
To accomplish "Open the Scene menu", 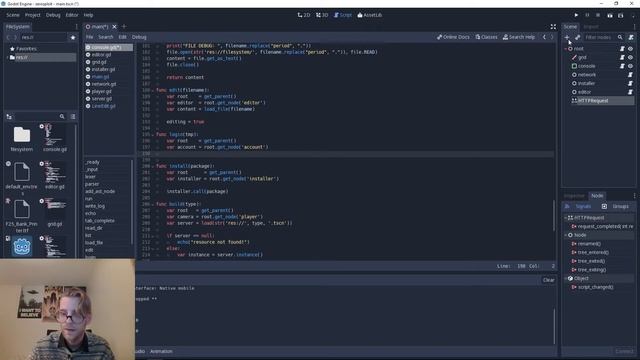I will (13, 15).
